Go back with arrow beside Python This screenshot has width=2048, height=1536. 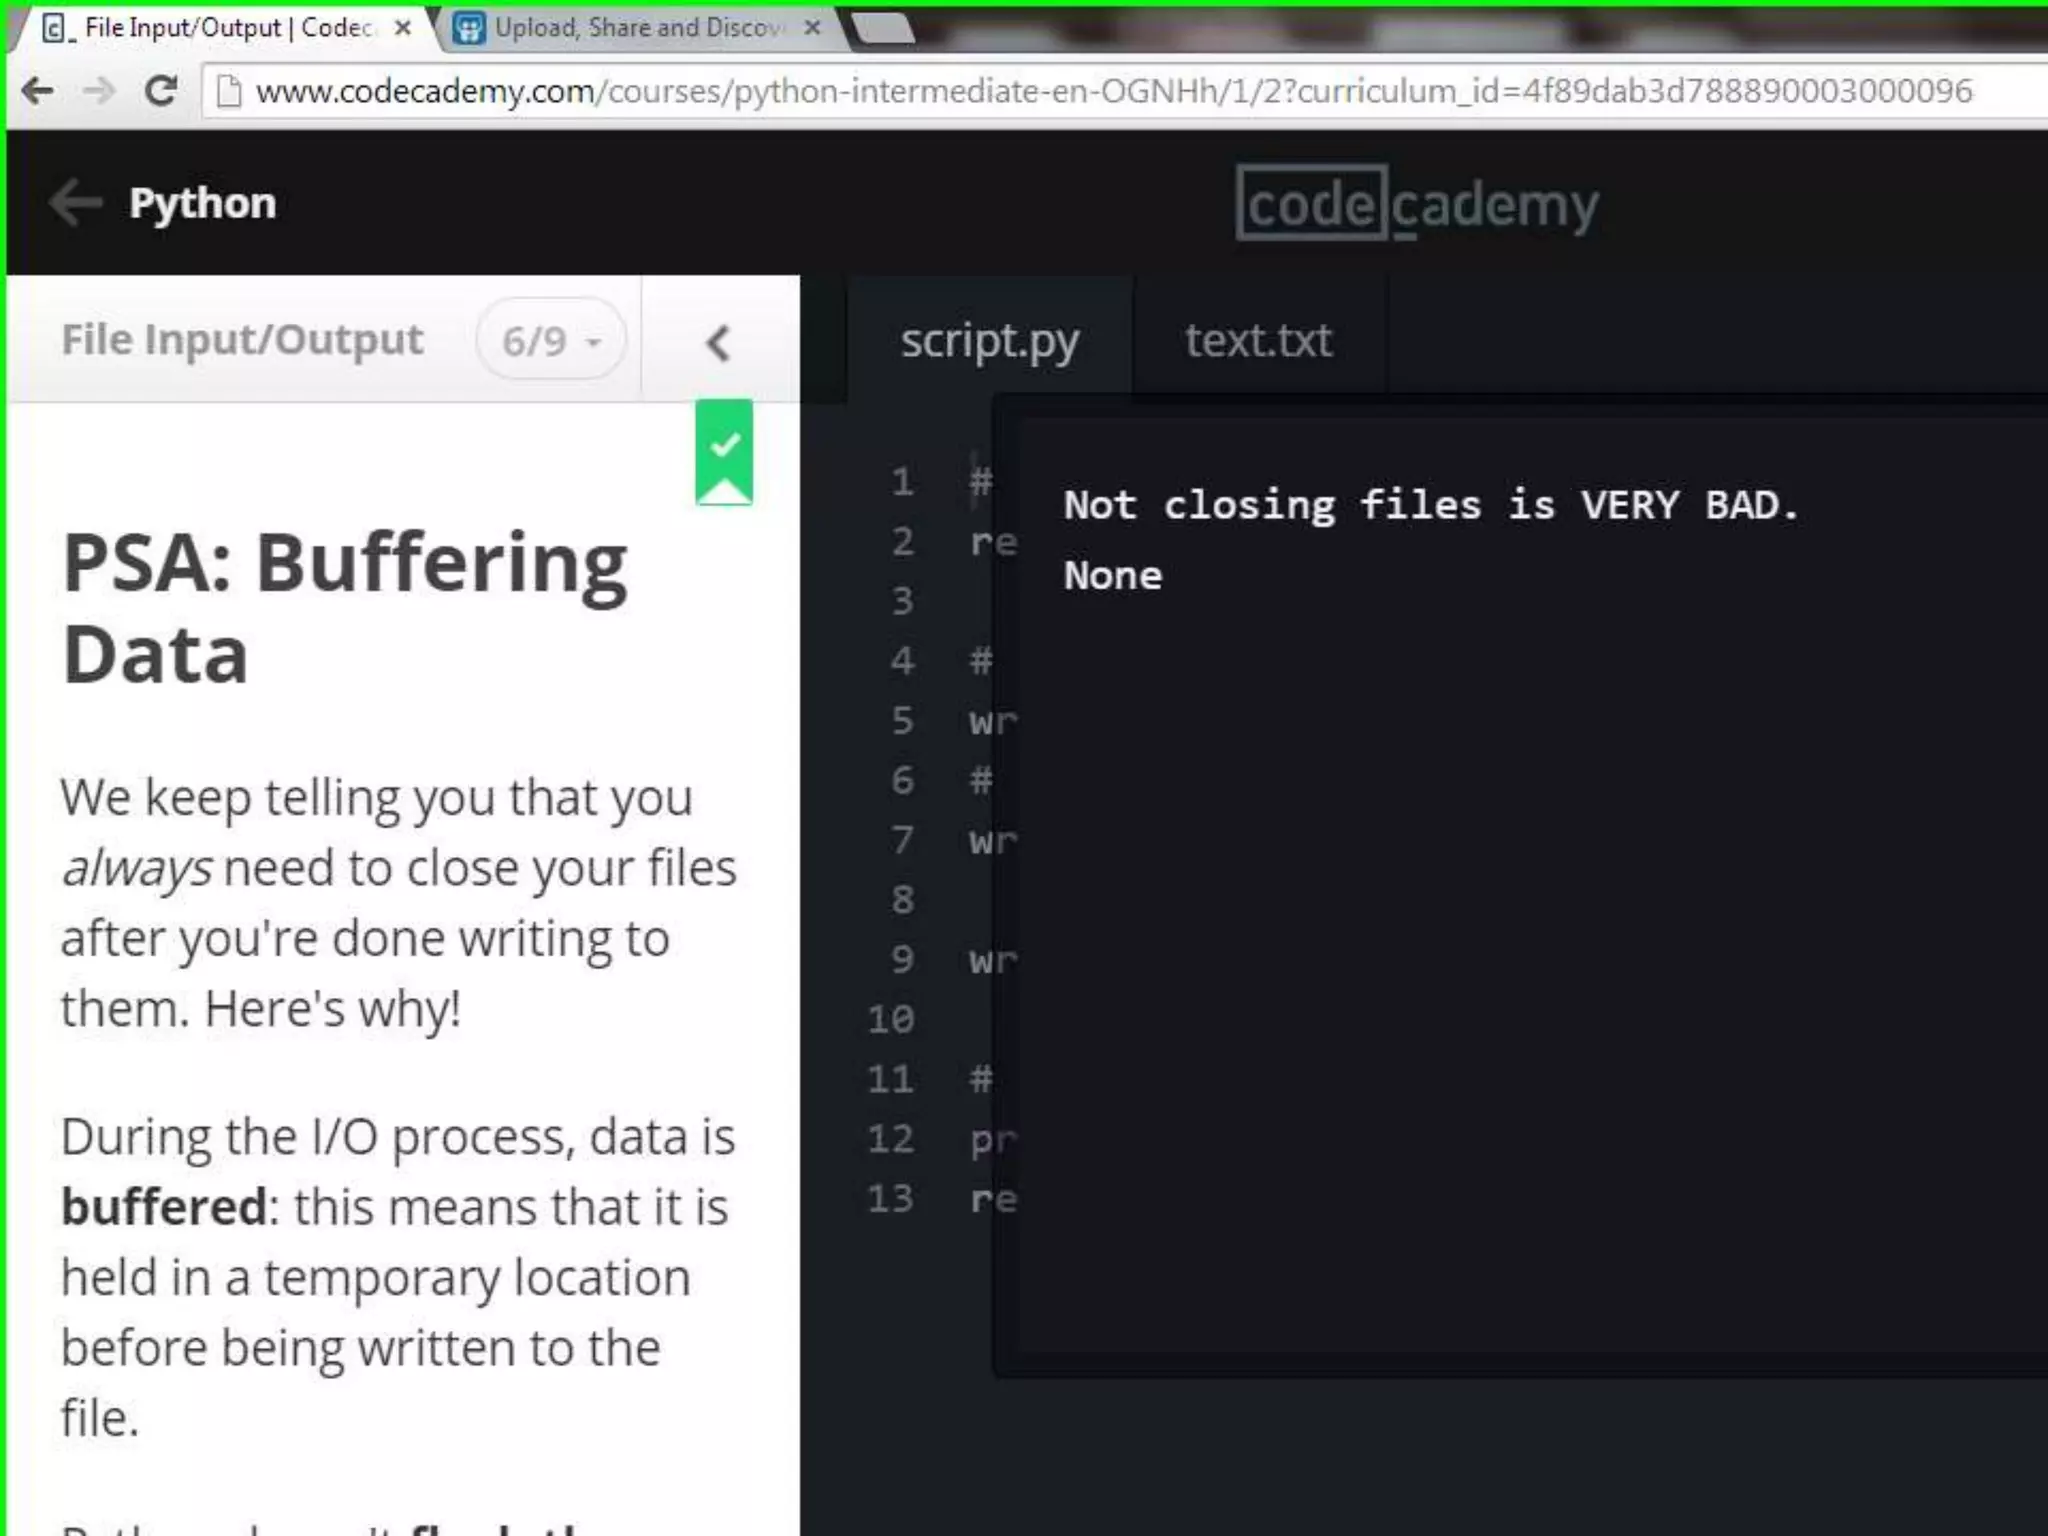tap(76, 203)
